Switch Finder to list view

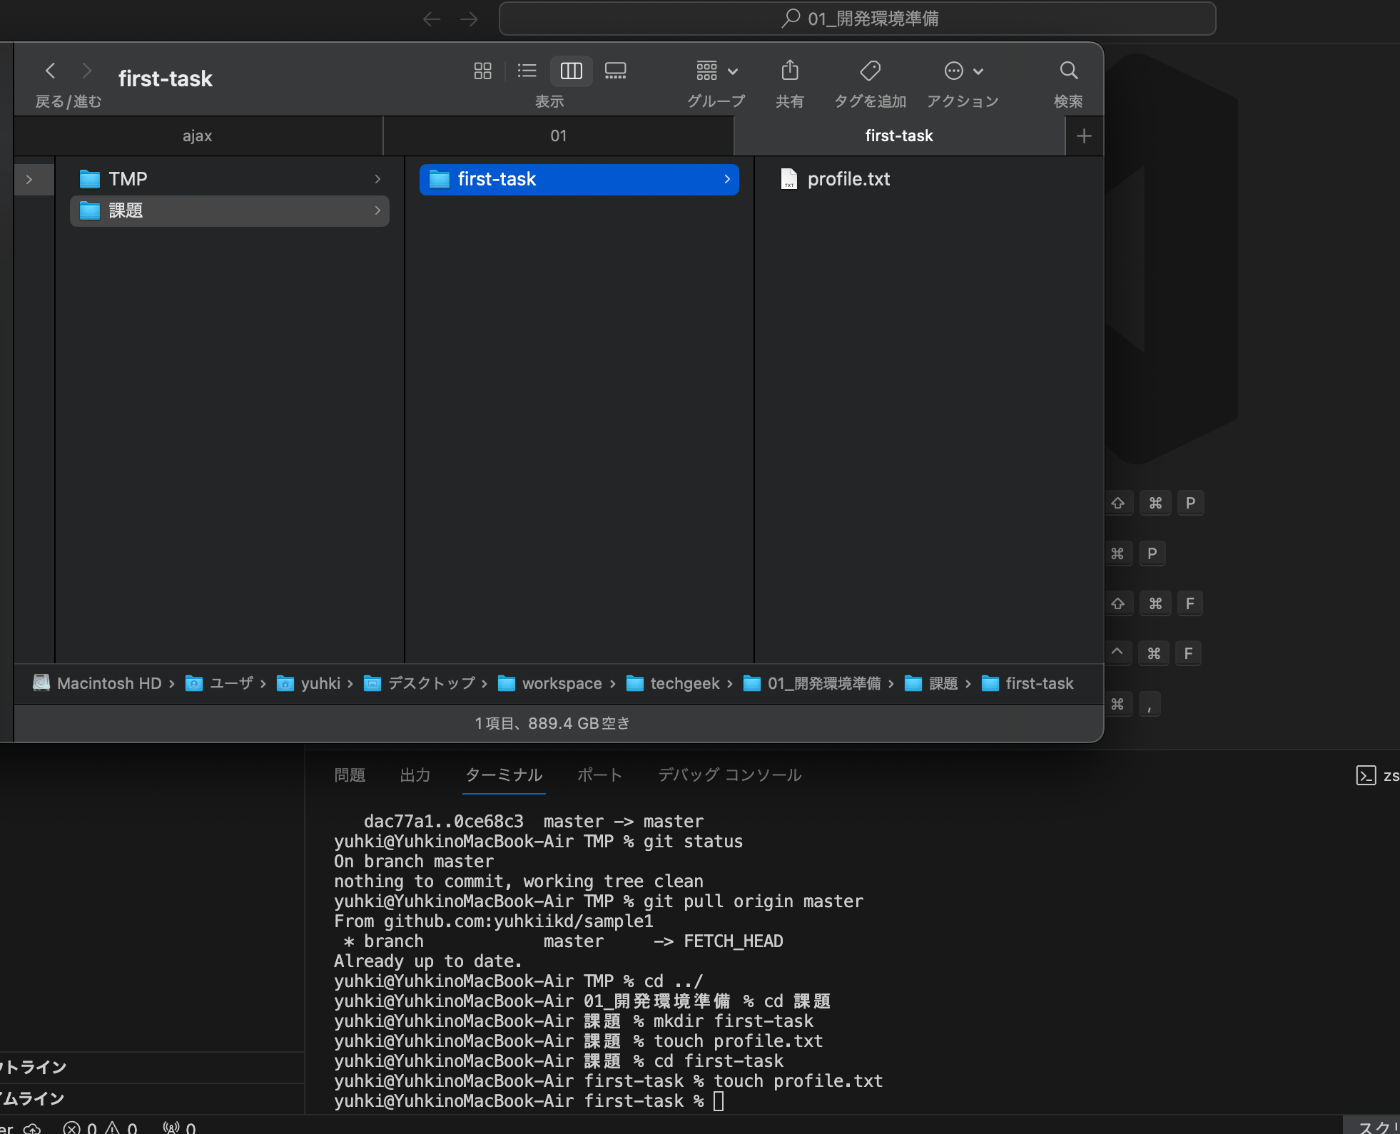coord(527,70)
